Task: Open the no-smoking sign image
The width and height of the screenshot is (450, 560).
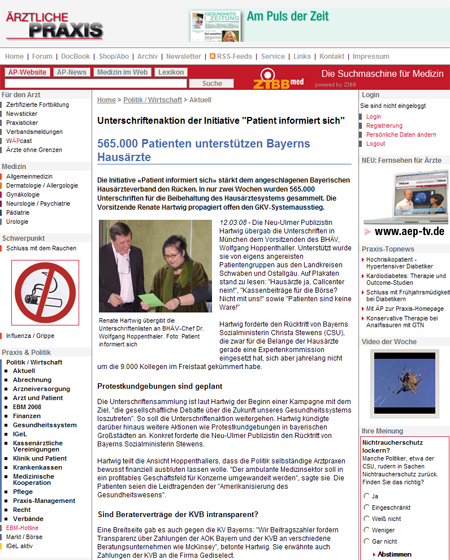Action: (45, 293)
